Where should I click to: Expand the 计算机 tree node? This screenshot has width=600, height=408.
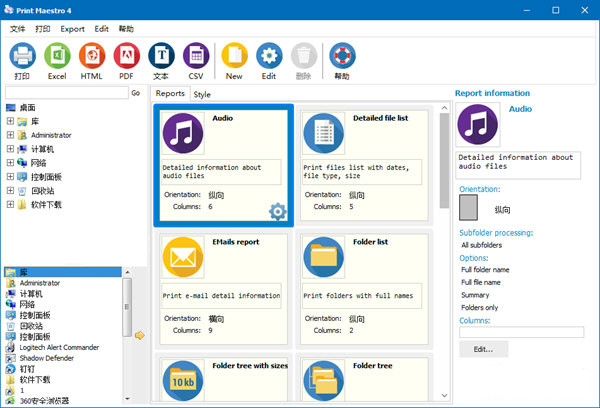(10, 149)
